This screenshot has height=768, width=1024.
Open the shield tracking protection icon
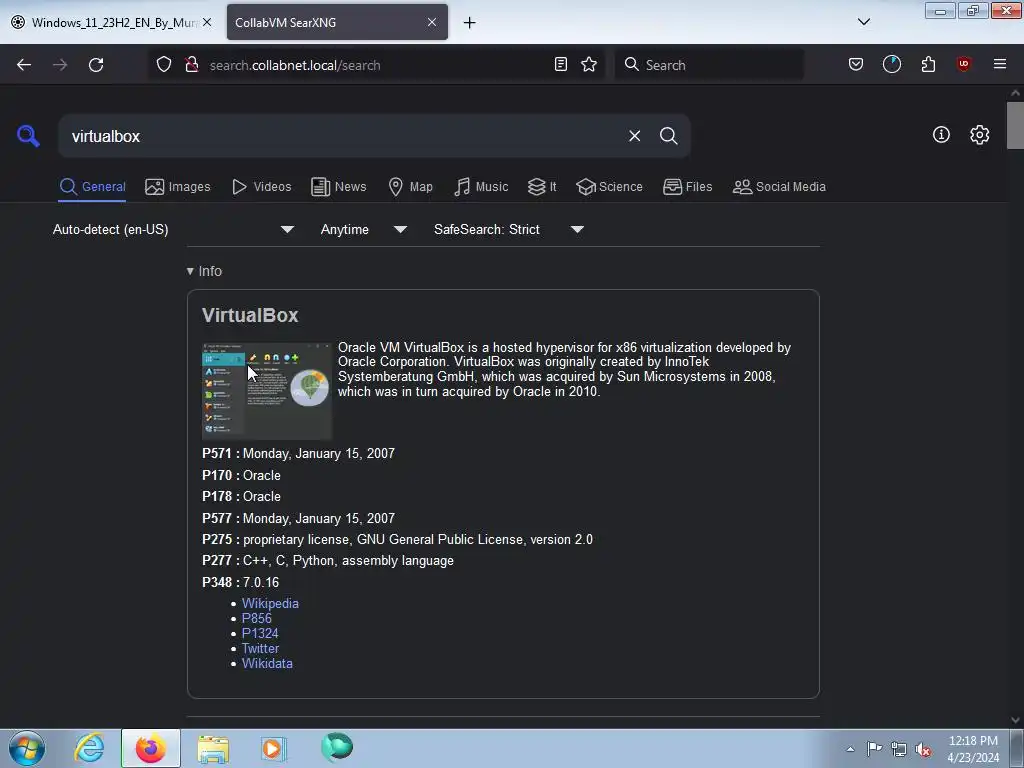click(x=164, y=65)
